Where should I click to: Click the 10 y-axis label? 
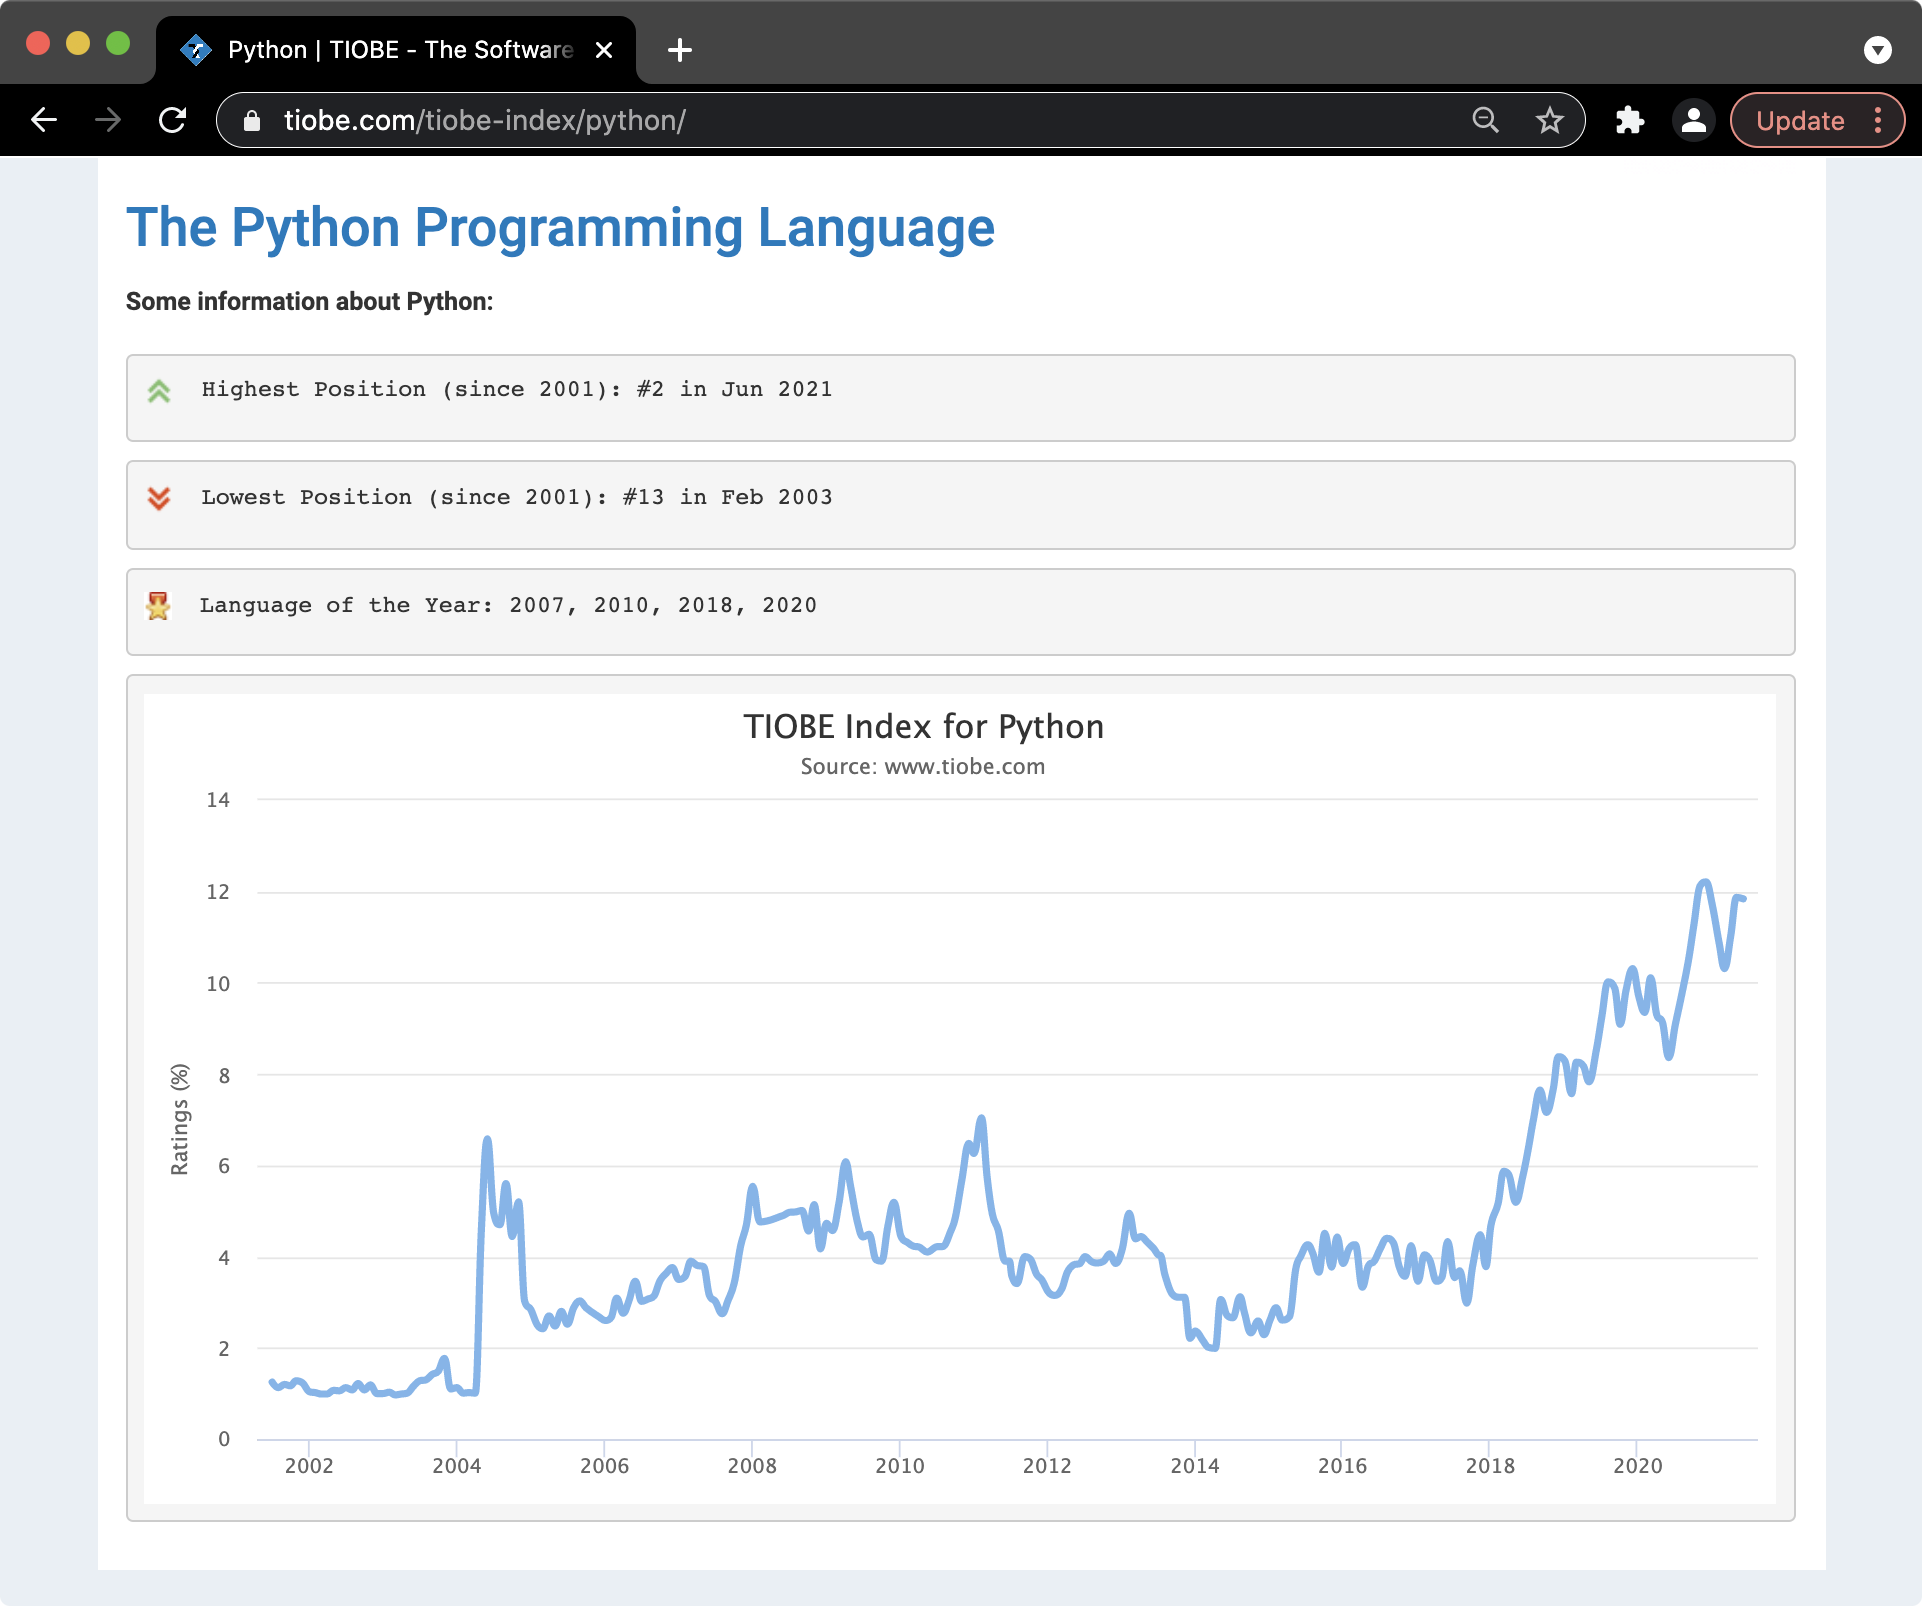click(x=218, y=984)
